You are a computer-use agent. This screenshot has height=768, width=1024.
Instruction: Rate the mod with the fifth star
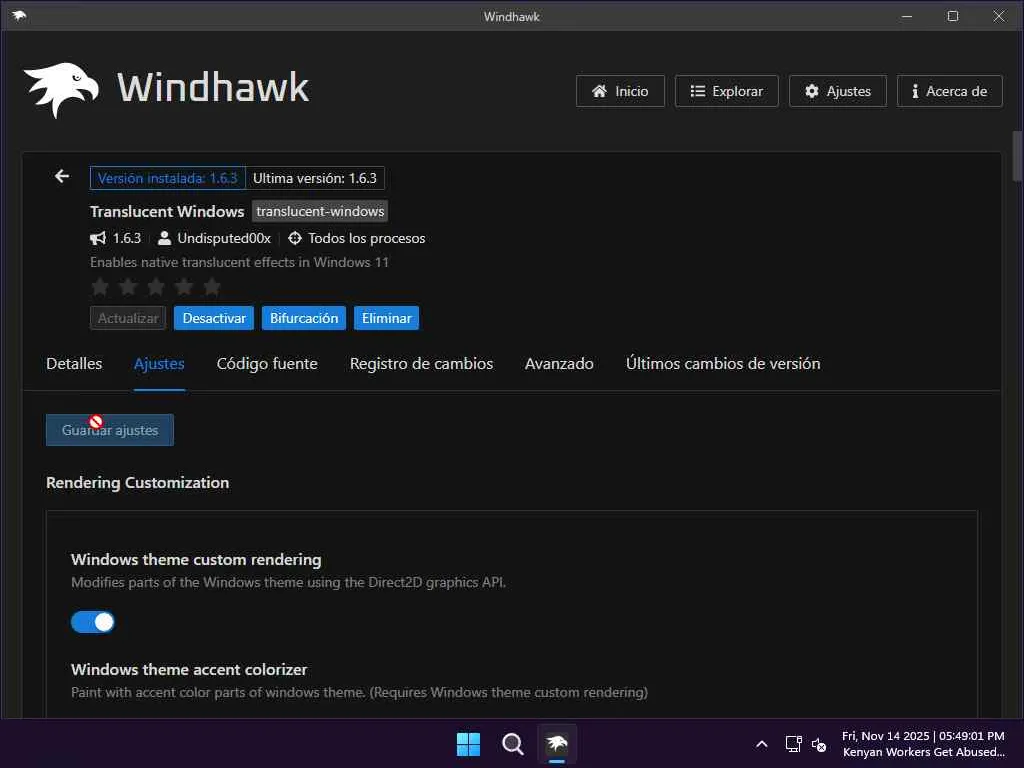[x=212, y=286]
